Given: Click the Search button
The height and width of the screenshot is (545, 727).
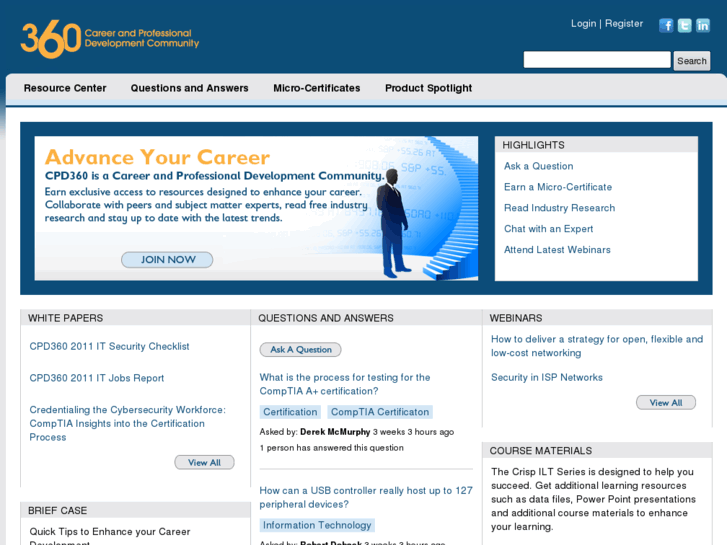Looking at the screenshot, I should [692, 61].
